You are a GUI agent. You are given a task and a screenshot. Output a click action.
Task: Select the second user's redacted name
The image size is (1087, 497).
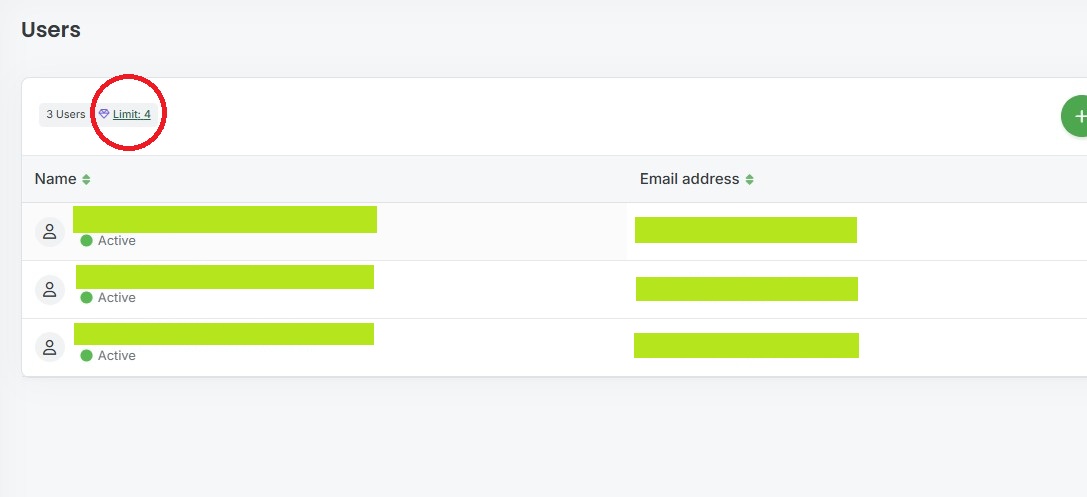pyautogui.click(x=225, y=277)
